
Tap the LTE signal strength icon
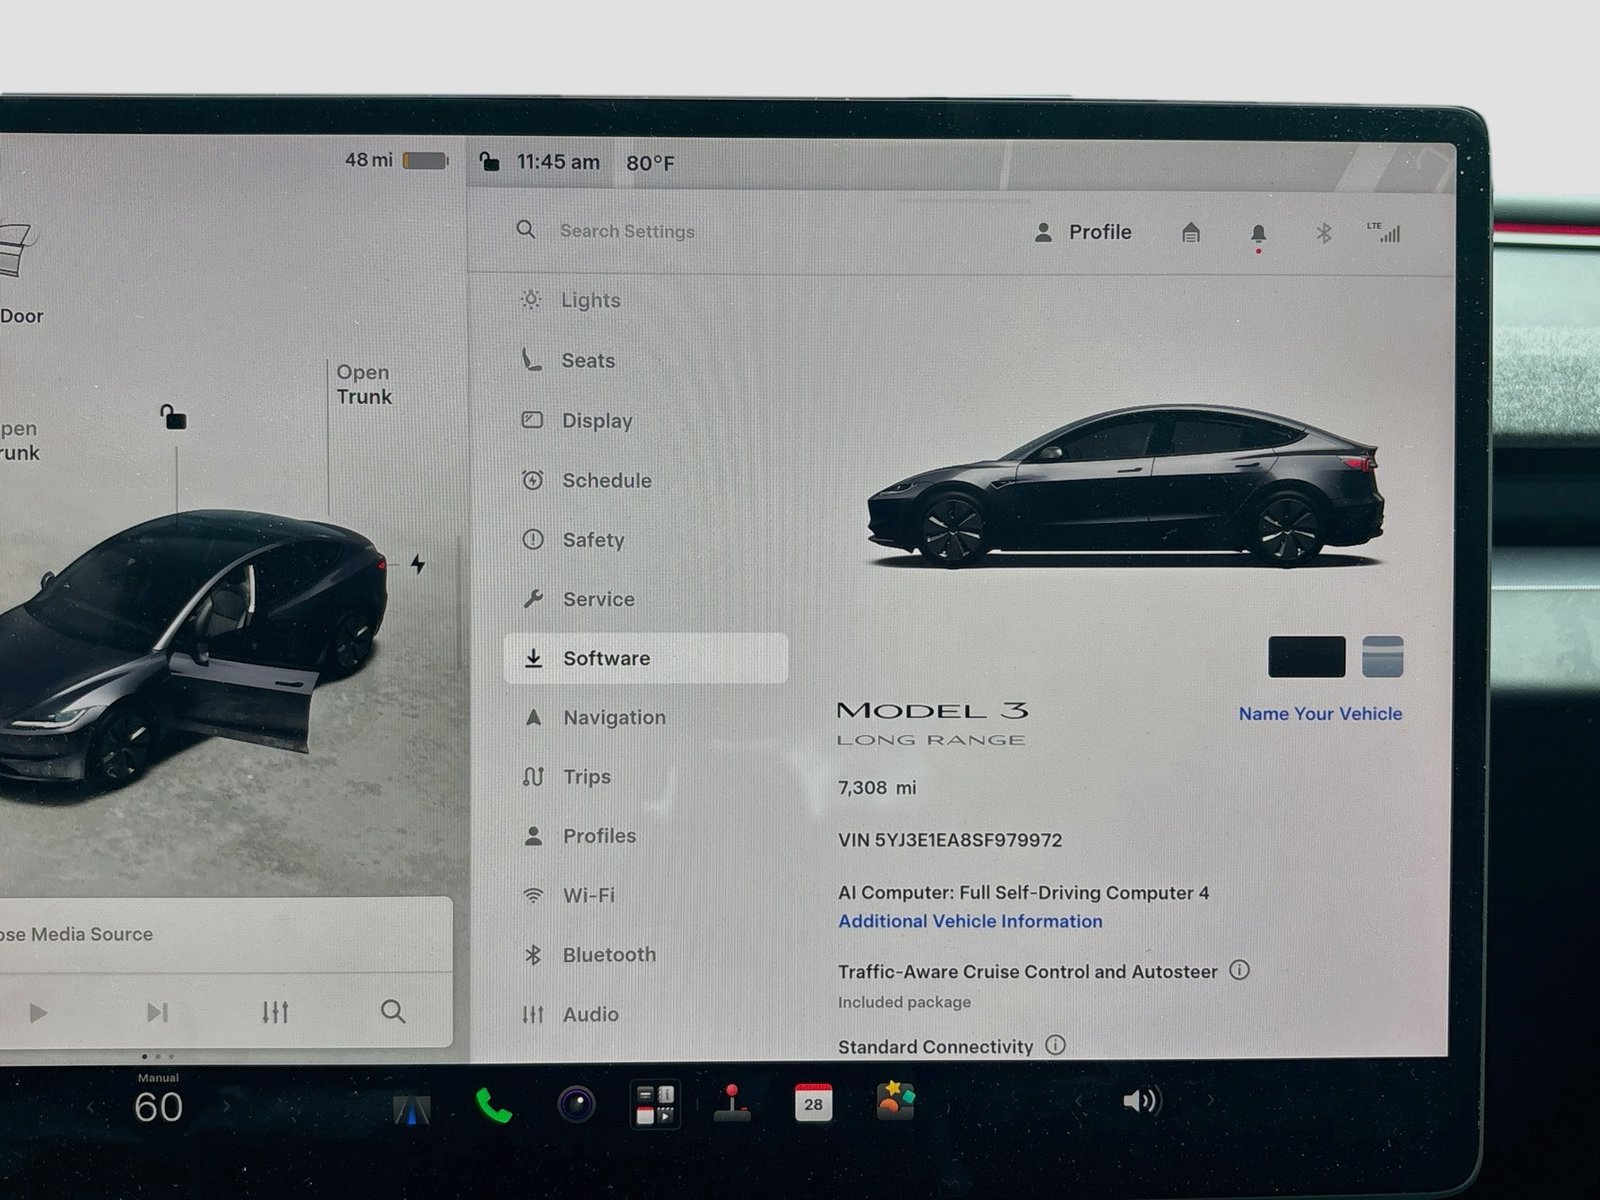[x=1384, y=232]
